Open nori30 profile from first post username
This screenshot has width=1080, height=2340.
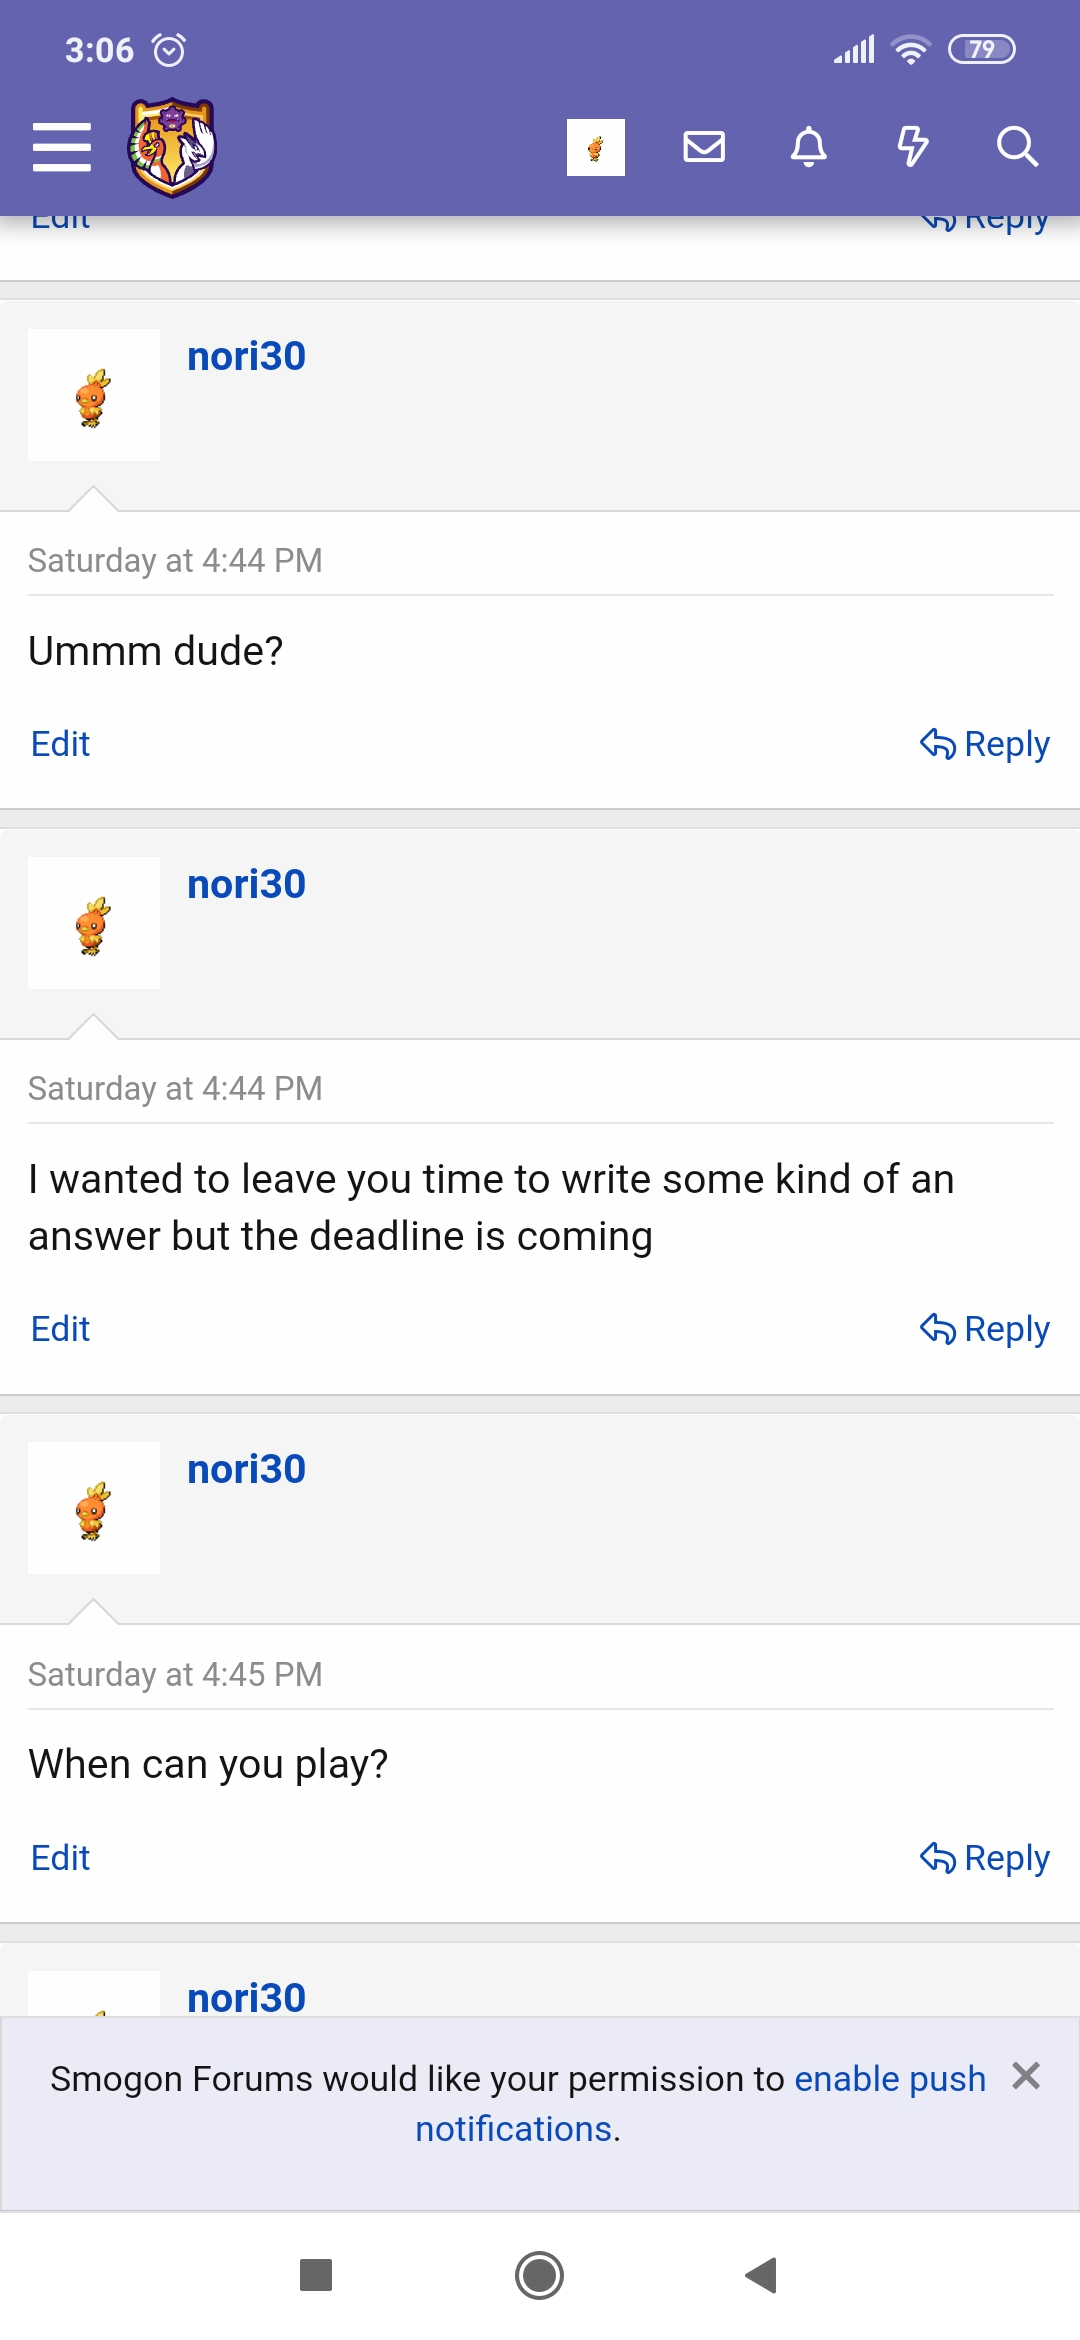click(x=246, y=356)
